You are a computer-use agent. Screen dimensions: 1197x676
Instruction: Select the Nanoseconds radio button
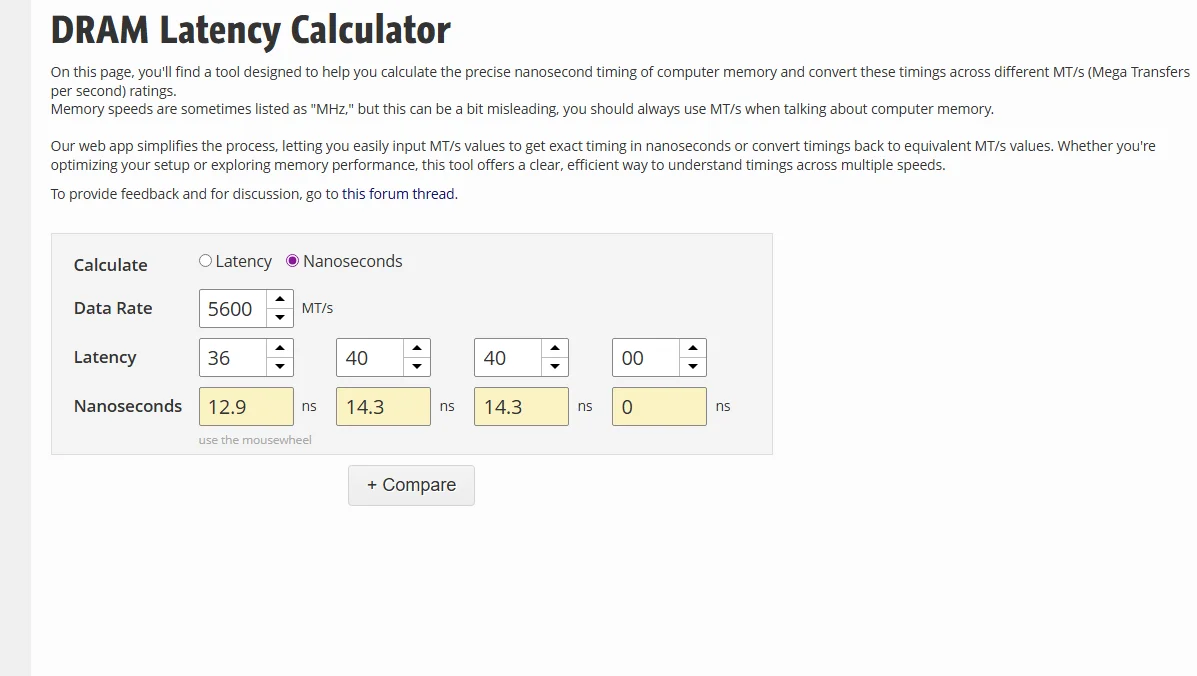(x=293, y=261)
